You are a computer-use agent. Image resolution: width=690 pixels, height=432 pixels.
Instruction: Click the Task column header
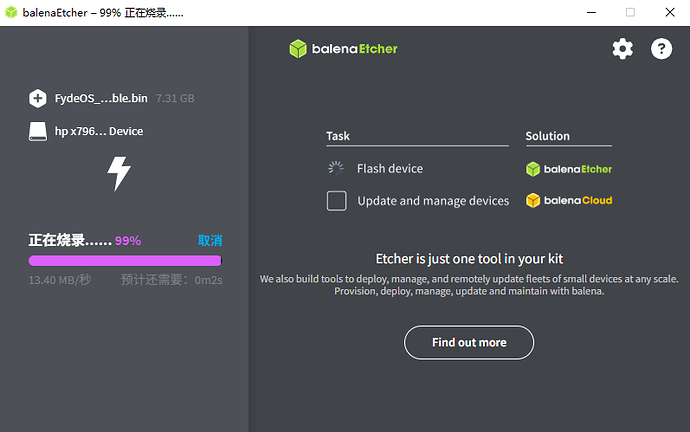point(338,136)
